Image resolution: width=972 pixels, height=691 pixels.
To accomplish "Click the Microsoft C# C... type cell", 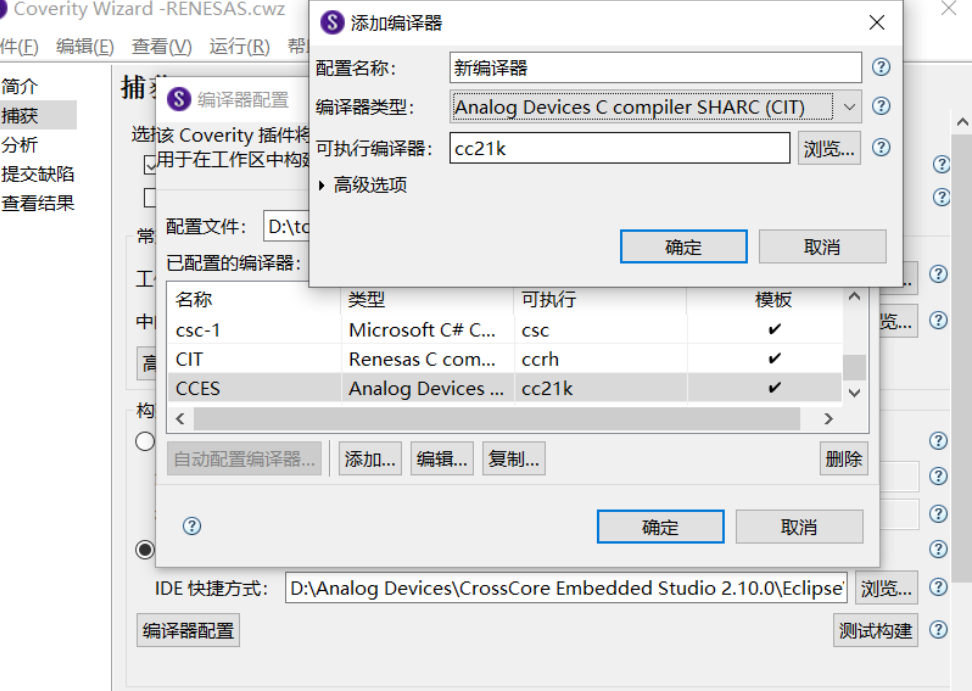I will [x=427, y=330].
